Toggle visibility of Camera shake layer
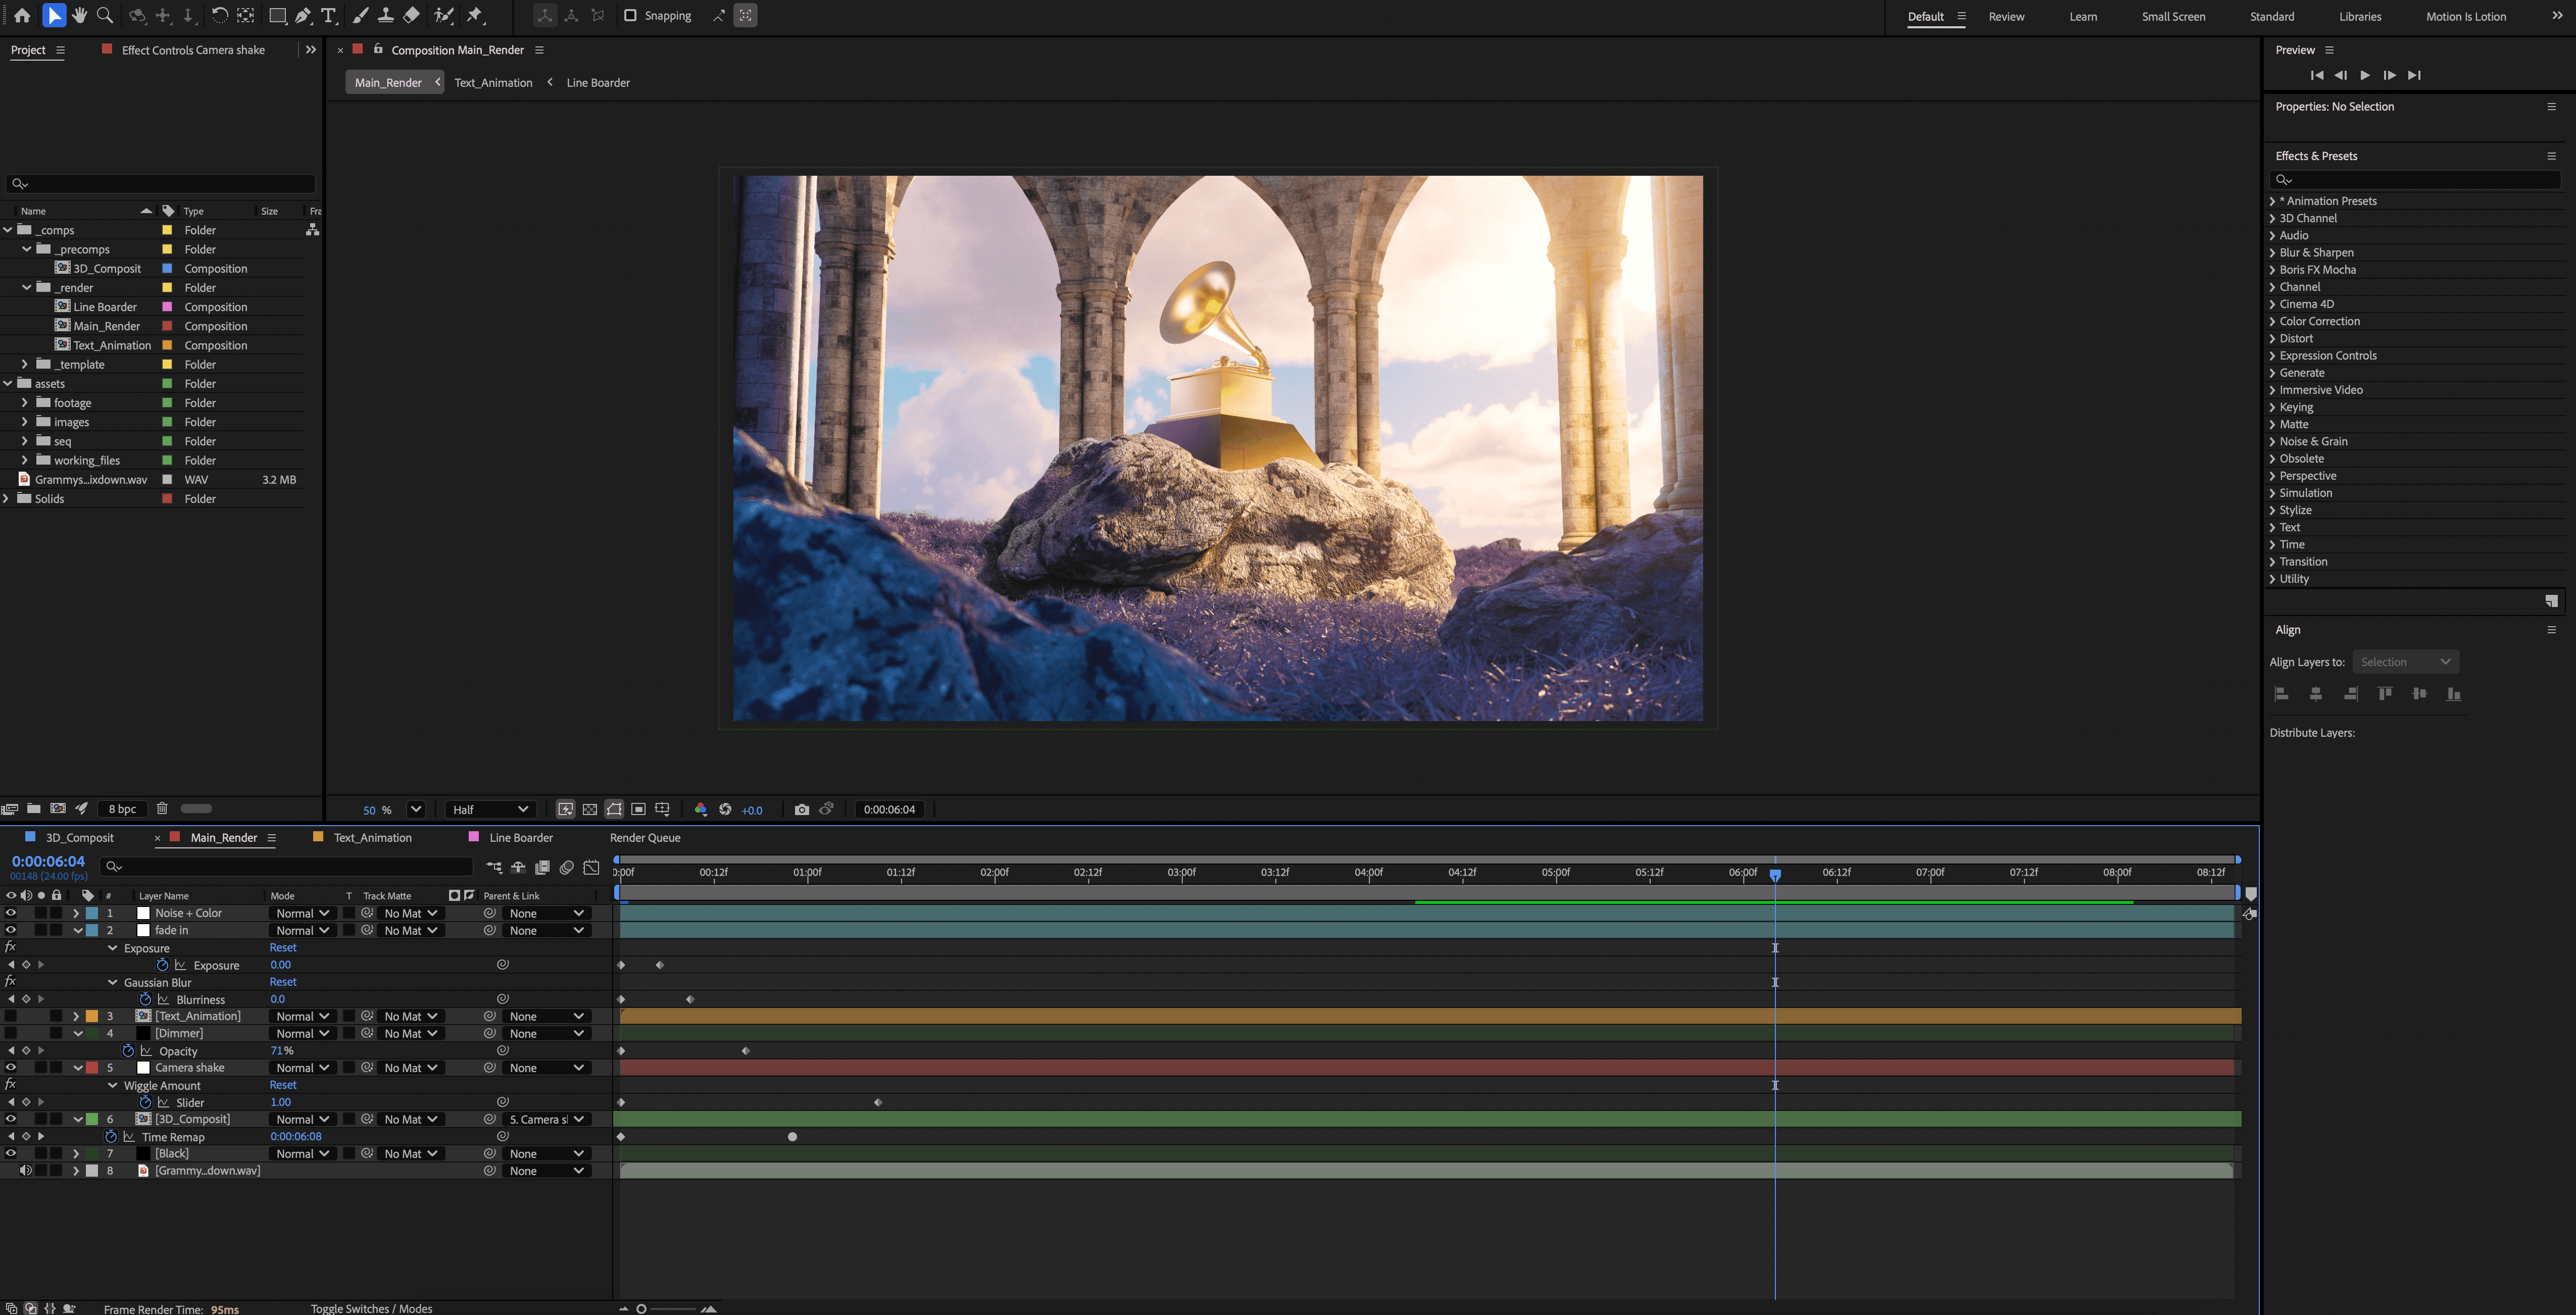 pos(11,1067)
